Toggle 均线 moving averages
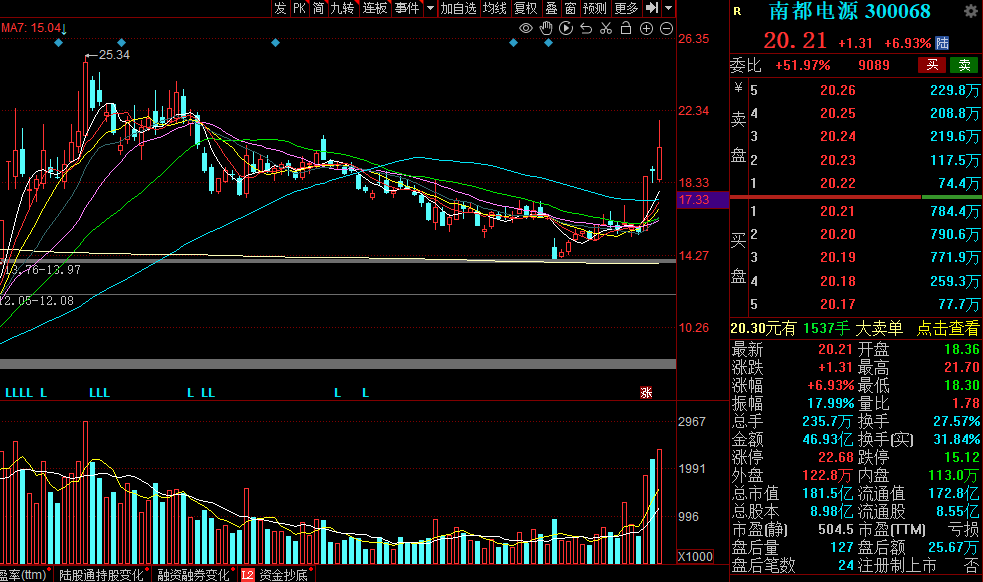The height and width of the screenshot is (582, 983). pos(495,8)
